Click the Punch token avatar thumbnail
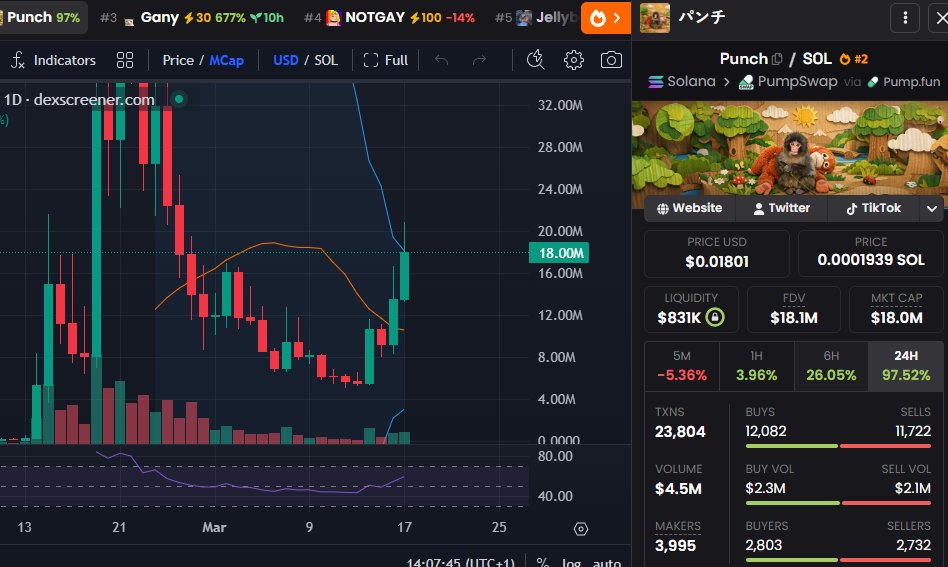 click(655, 18)
